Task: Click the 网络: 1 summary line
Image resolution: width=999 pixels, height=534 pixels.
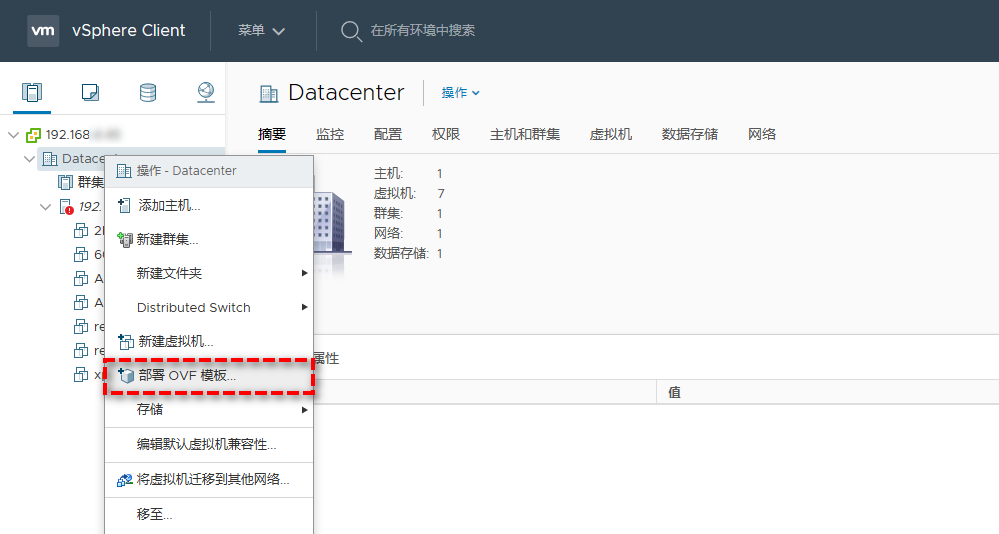Action: (408, 234)
